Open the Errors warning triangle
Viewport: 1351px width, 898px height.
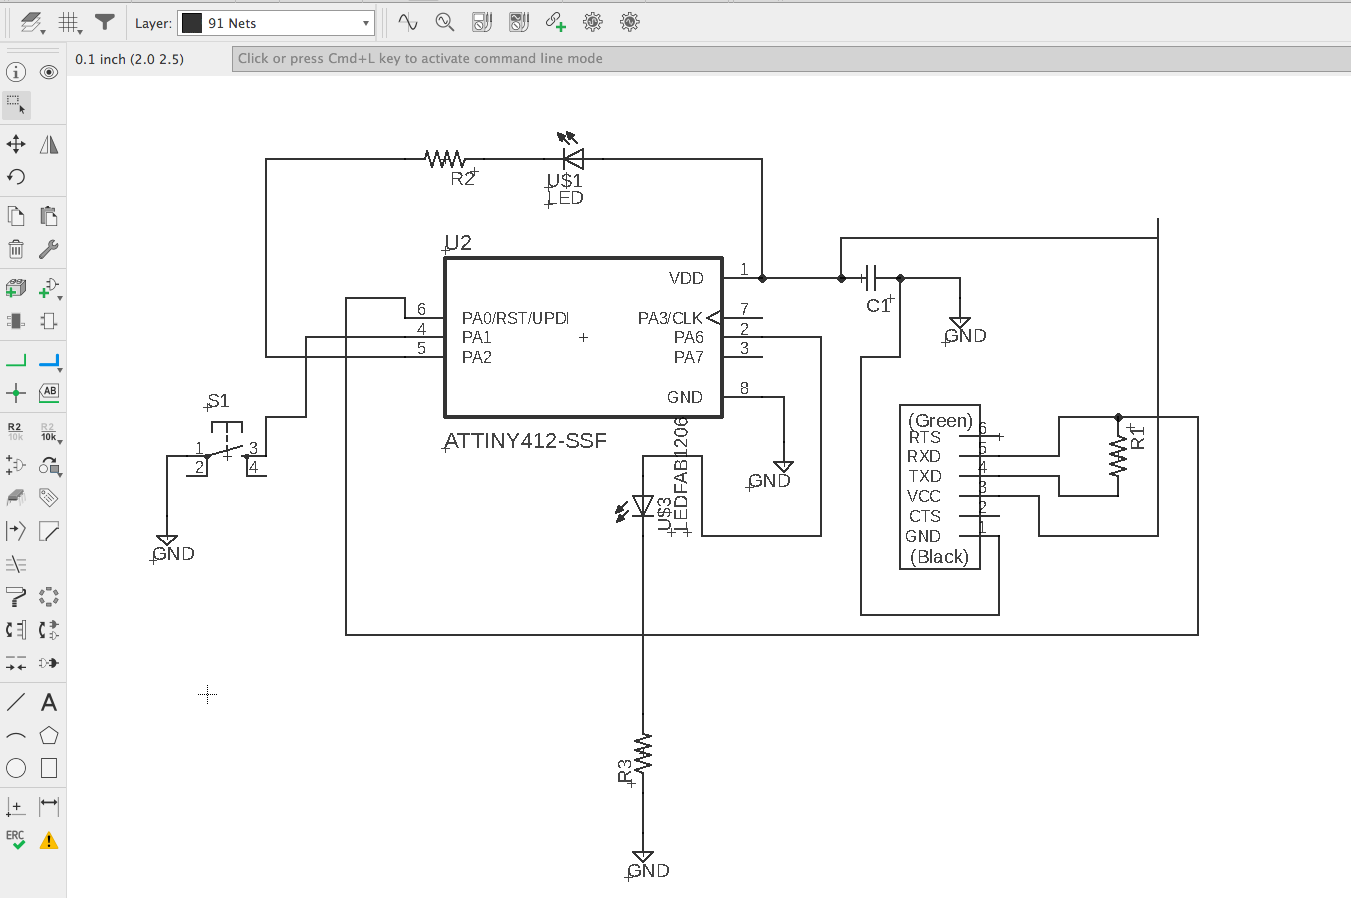[x=49, y=840]
